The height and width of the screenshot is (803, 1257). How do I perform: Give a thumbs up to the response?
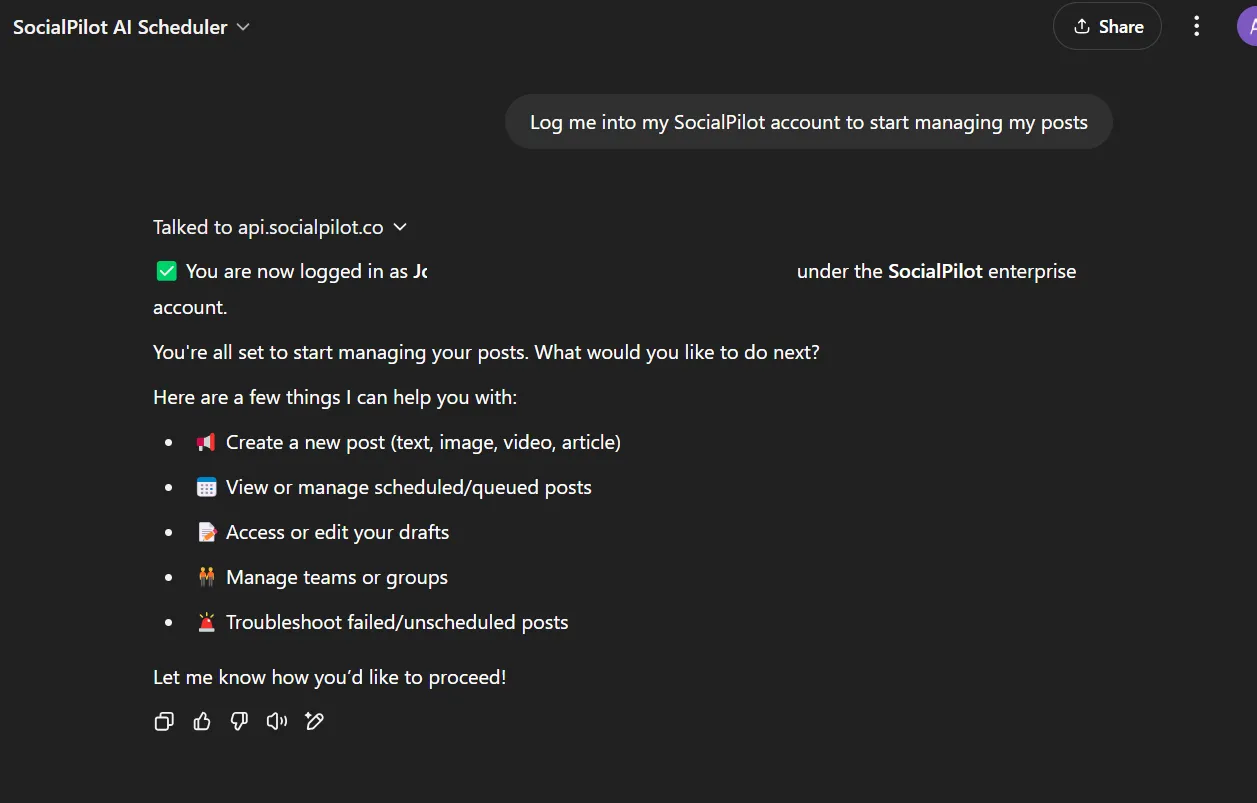pos(201,721)
